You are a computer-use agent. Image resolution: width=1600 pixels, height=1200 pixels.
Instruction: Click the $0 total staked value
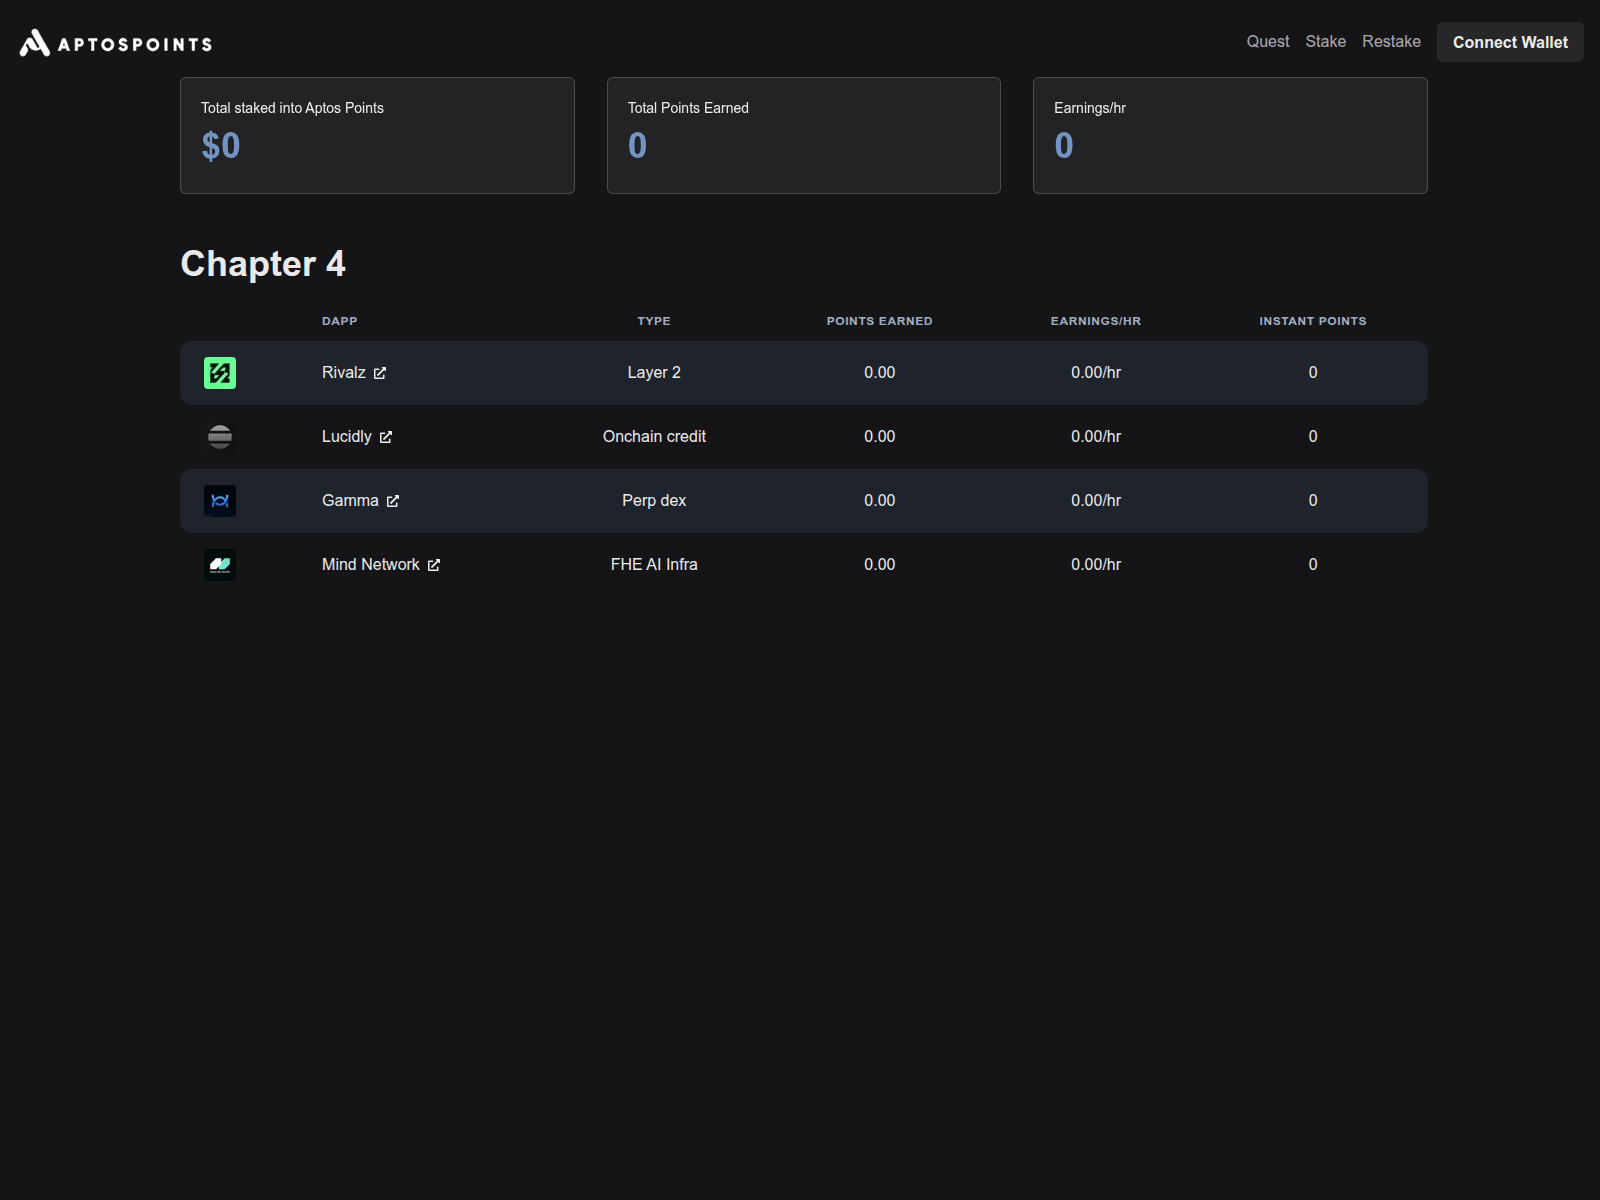tap(221, 146)
